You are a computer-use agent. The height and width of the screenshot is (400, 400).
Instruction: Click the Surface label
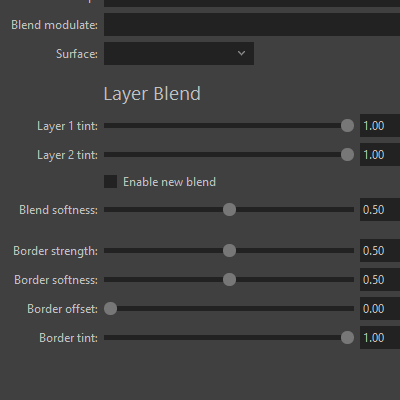click(77, 54)
